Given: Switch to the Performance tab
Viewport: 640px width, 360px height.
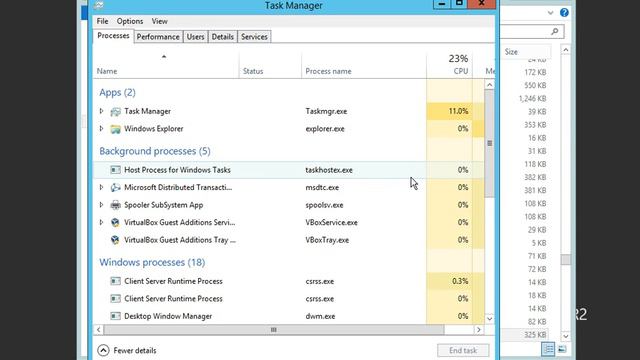Looking at the screenshot, I should click(158, 37).
